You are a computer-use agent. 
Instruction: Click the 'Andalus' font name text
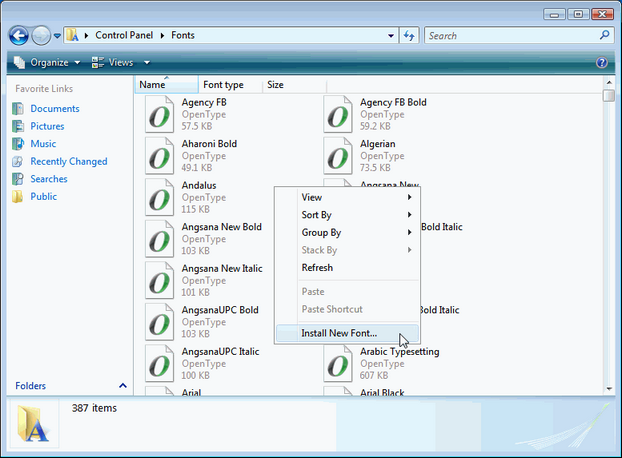[x=199, y=185]
